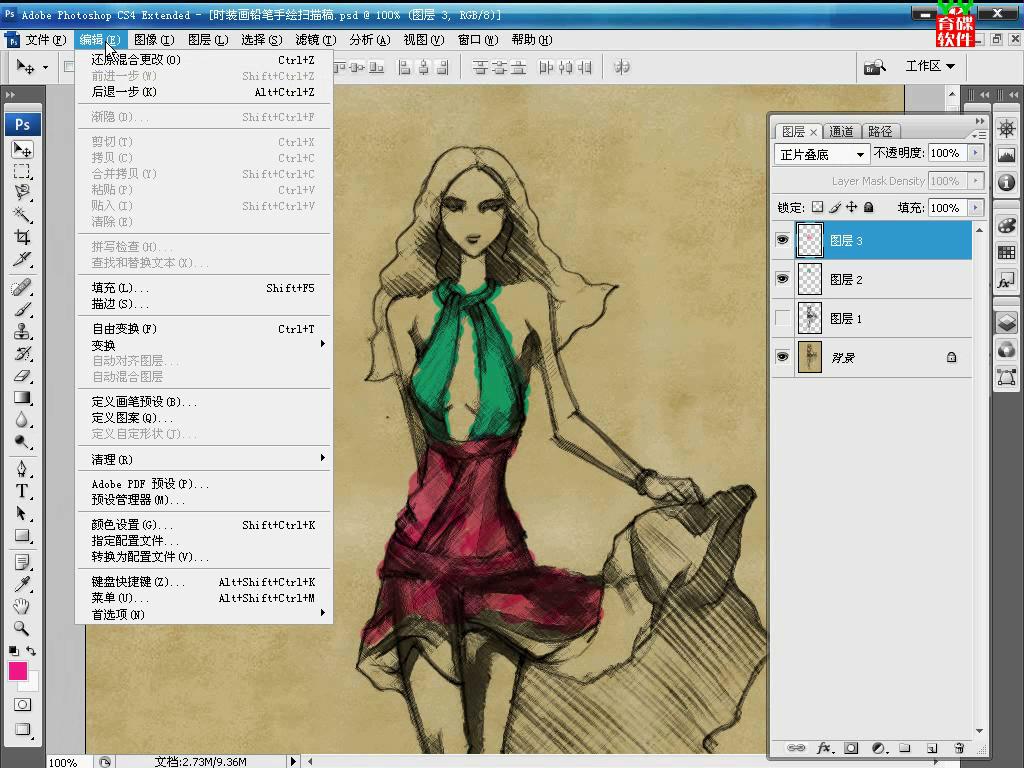Select the Crop tool
This screenshot has height=768, width=1024.
point(22,236)
